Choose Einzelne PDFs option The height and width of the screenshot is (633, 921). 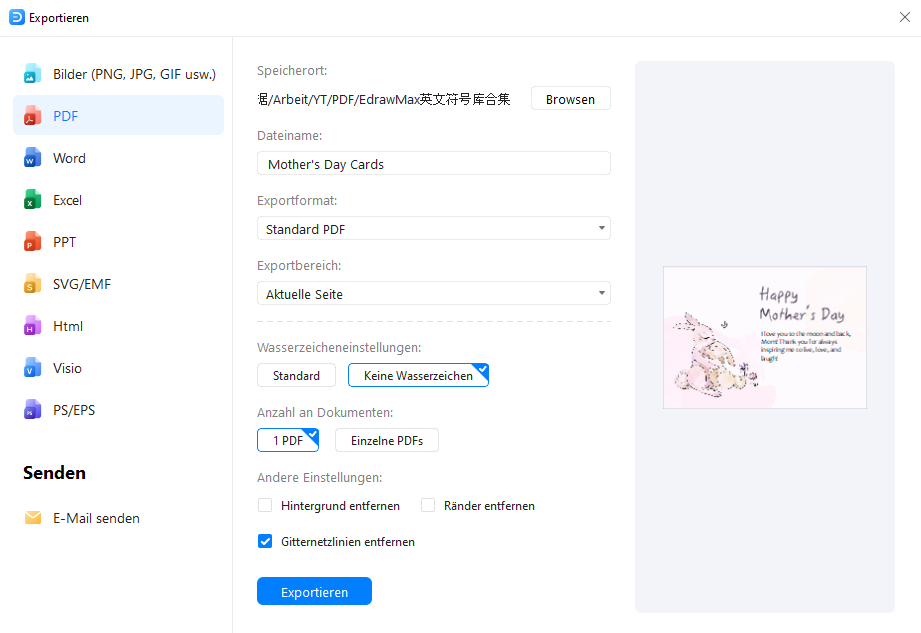(386, 440)
